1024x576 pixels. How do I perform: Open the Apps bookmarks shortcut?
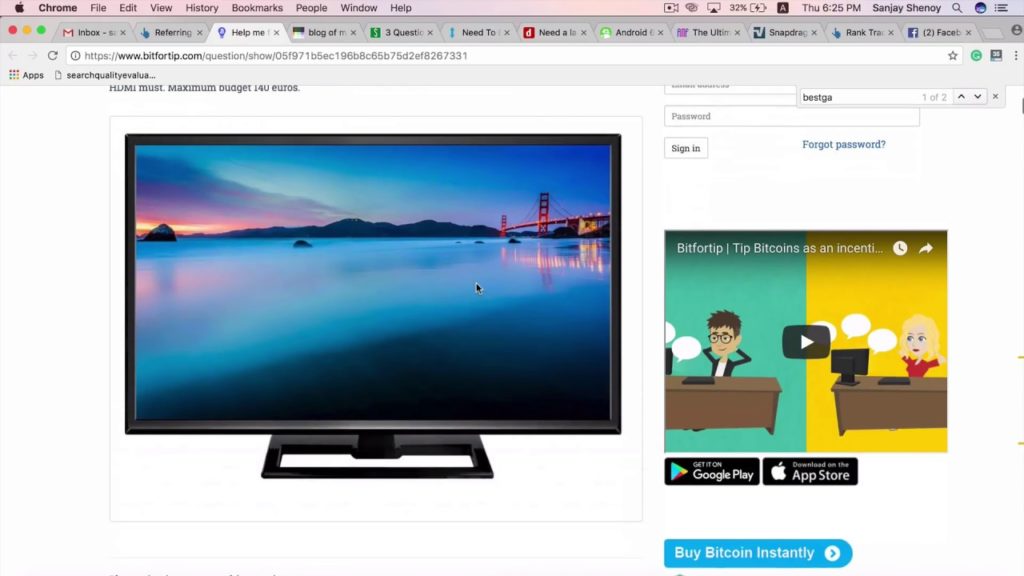[x=26, y=75]
